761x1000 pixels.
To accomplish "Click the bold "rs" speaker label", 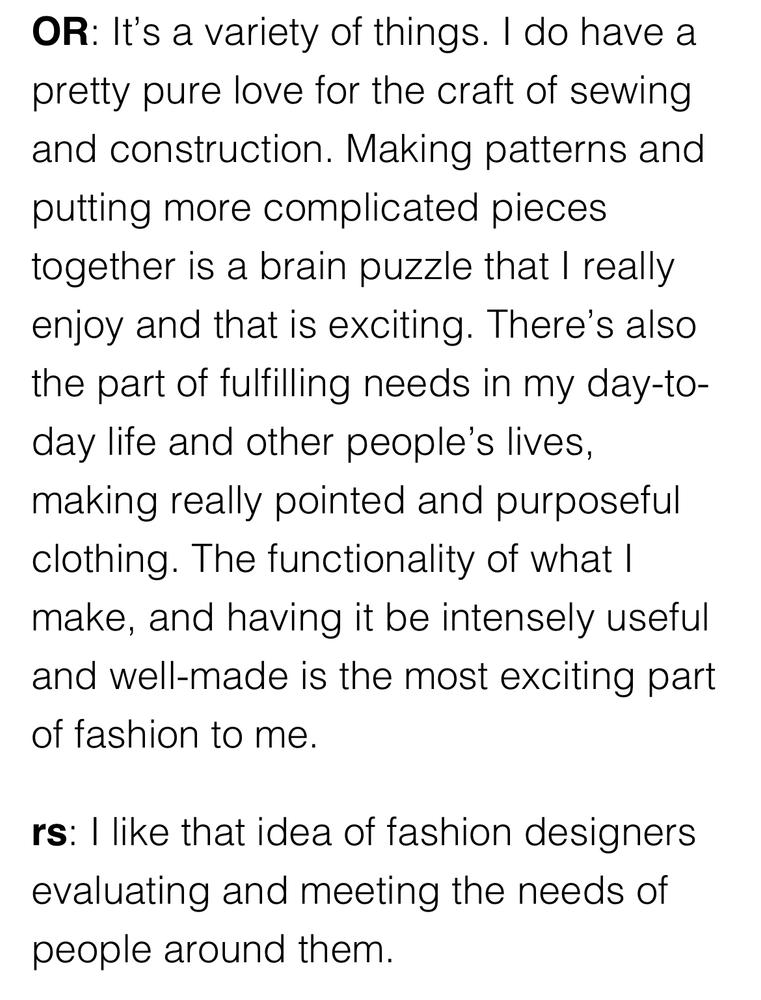I will [x=48, y=834].
